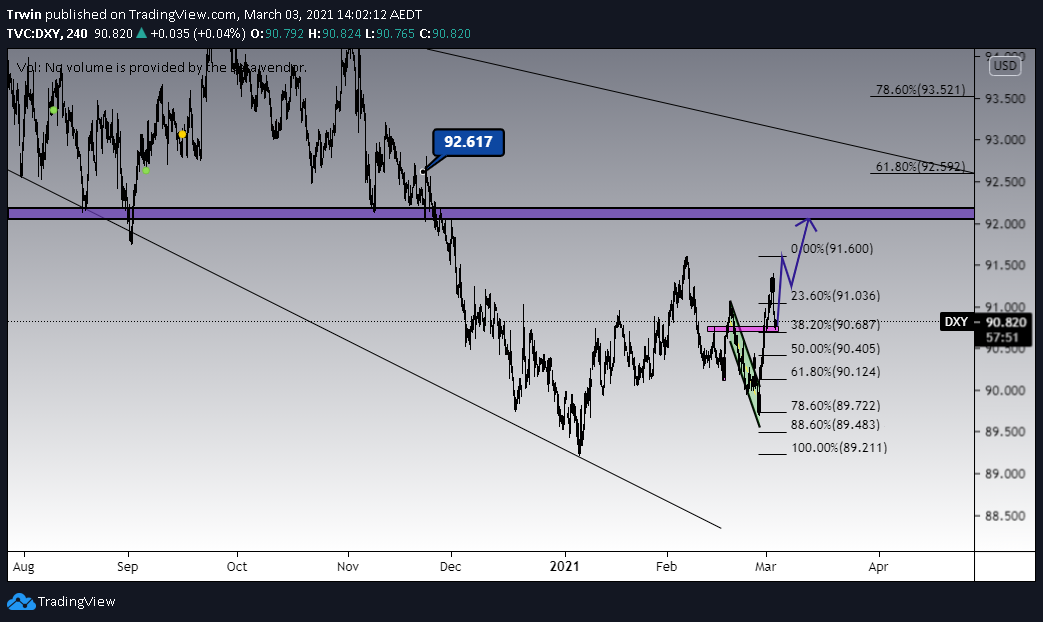The image size is (1043, 622).
Task: Click the TradingView wordmark text
Action: (76, 601)
